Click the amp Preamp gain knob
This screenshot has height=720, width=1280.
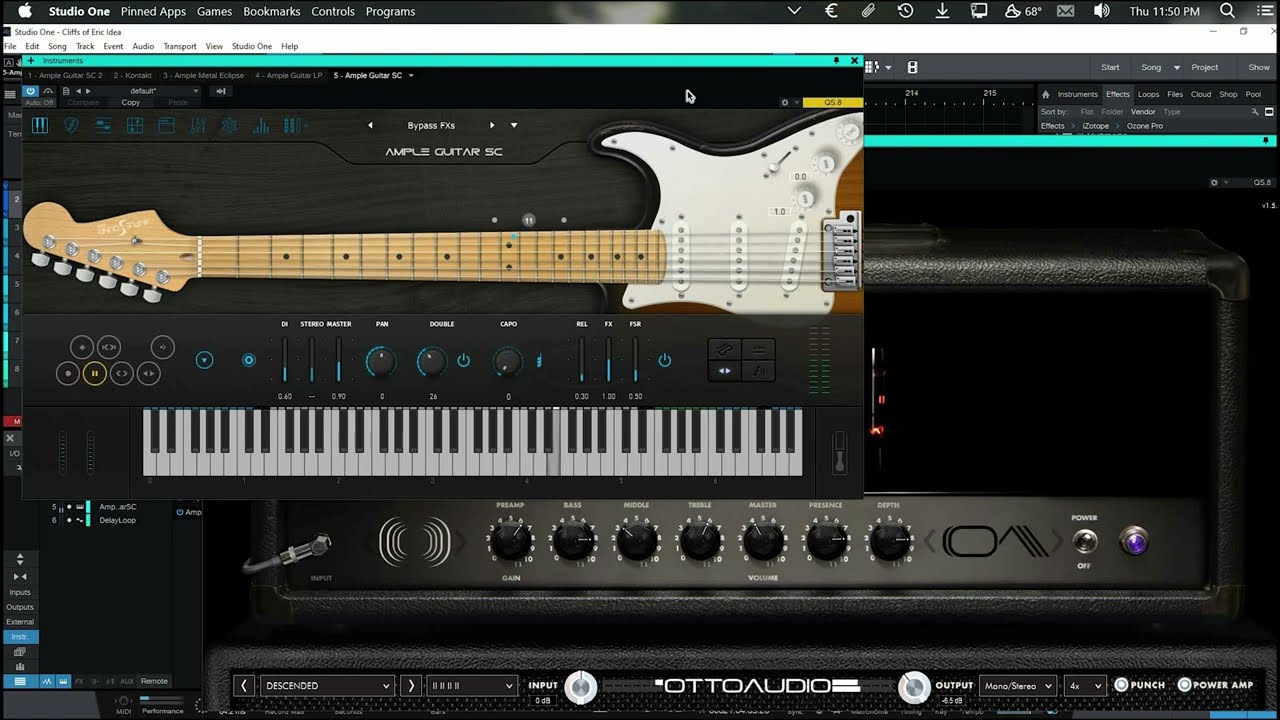[510, 542]
